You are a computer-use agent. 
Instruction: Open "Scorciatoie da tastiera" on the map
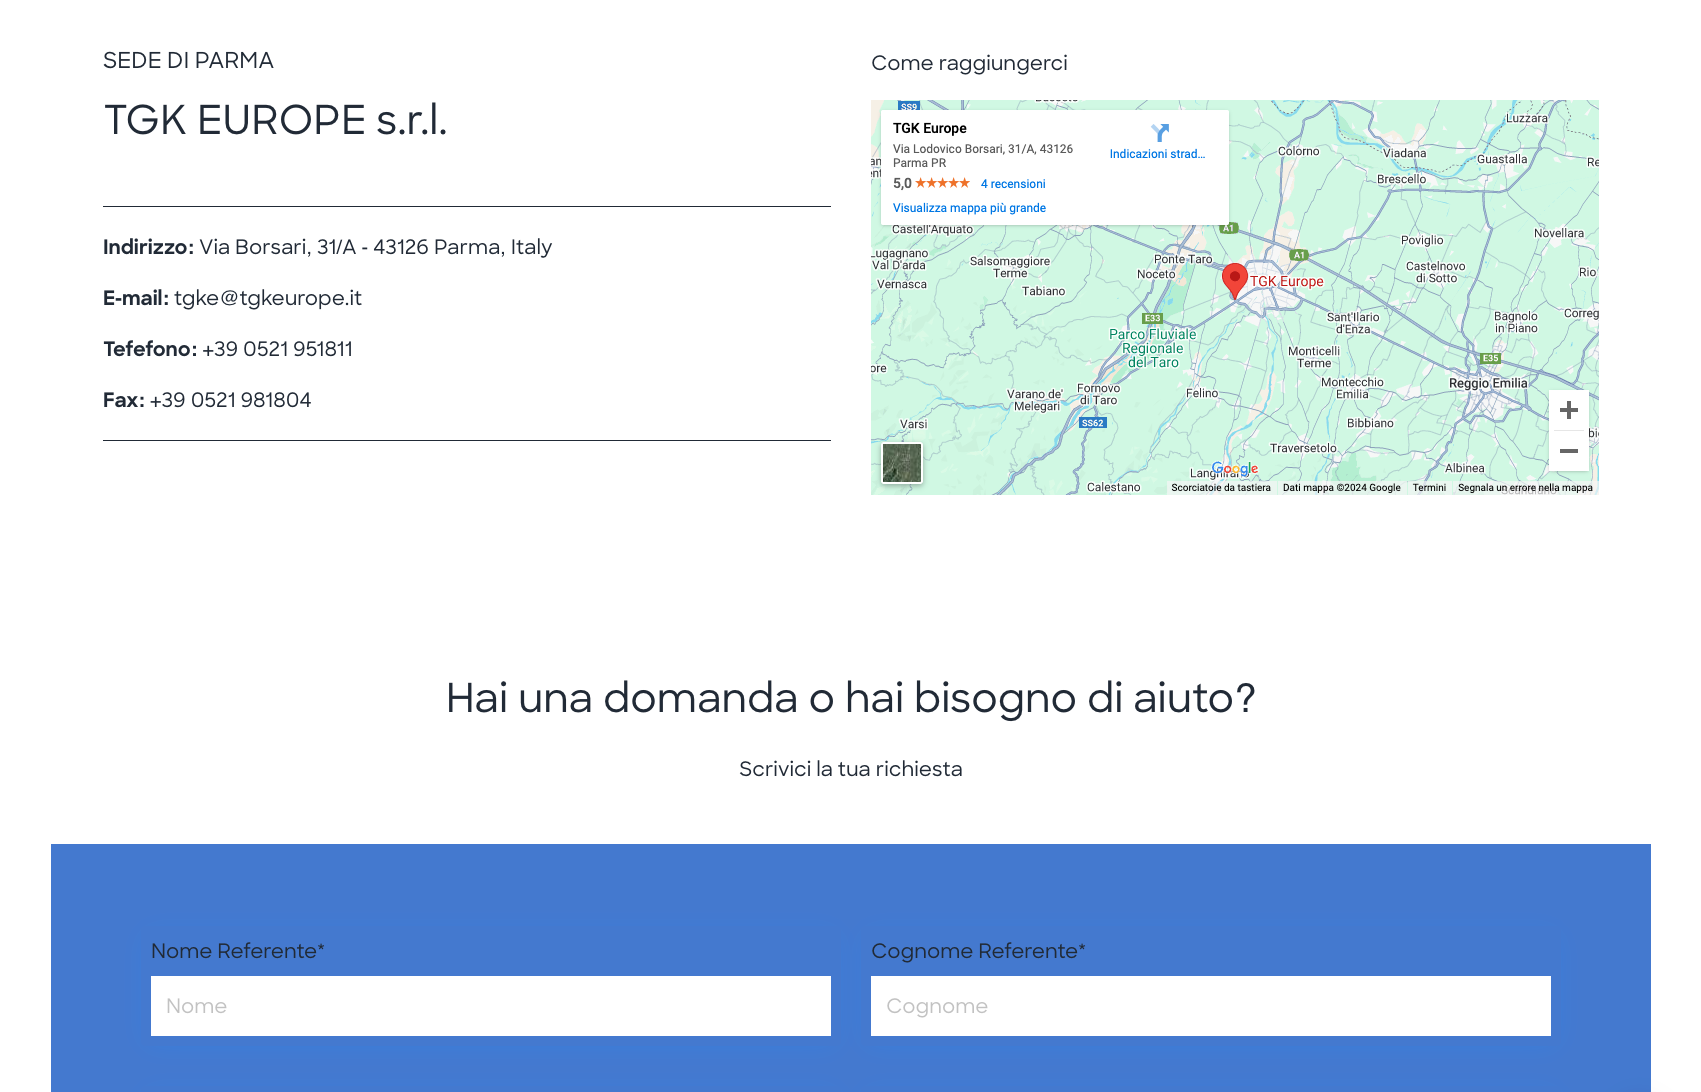(x=1220, y=488)
